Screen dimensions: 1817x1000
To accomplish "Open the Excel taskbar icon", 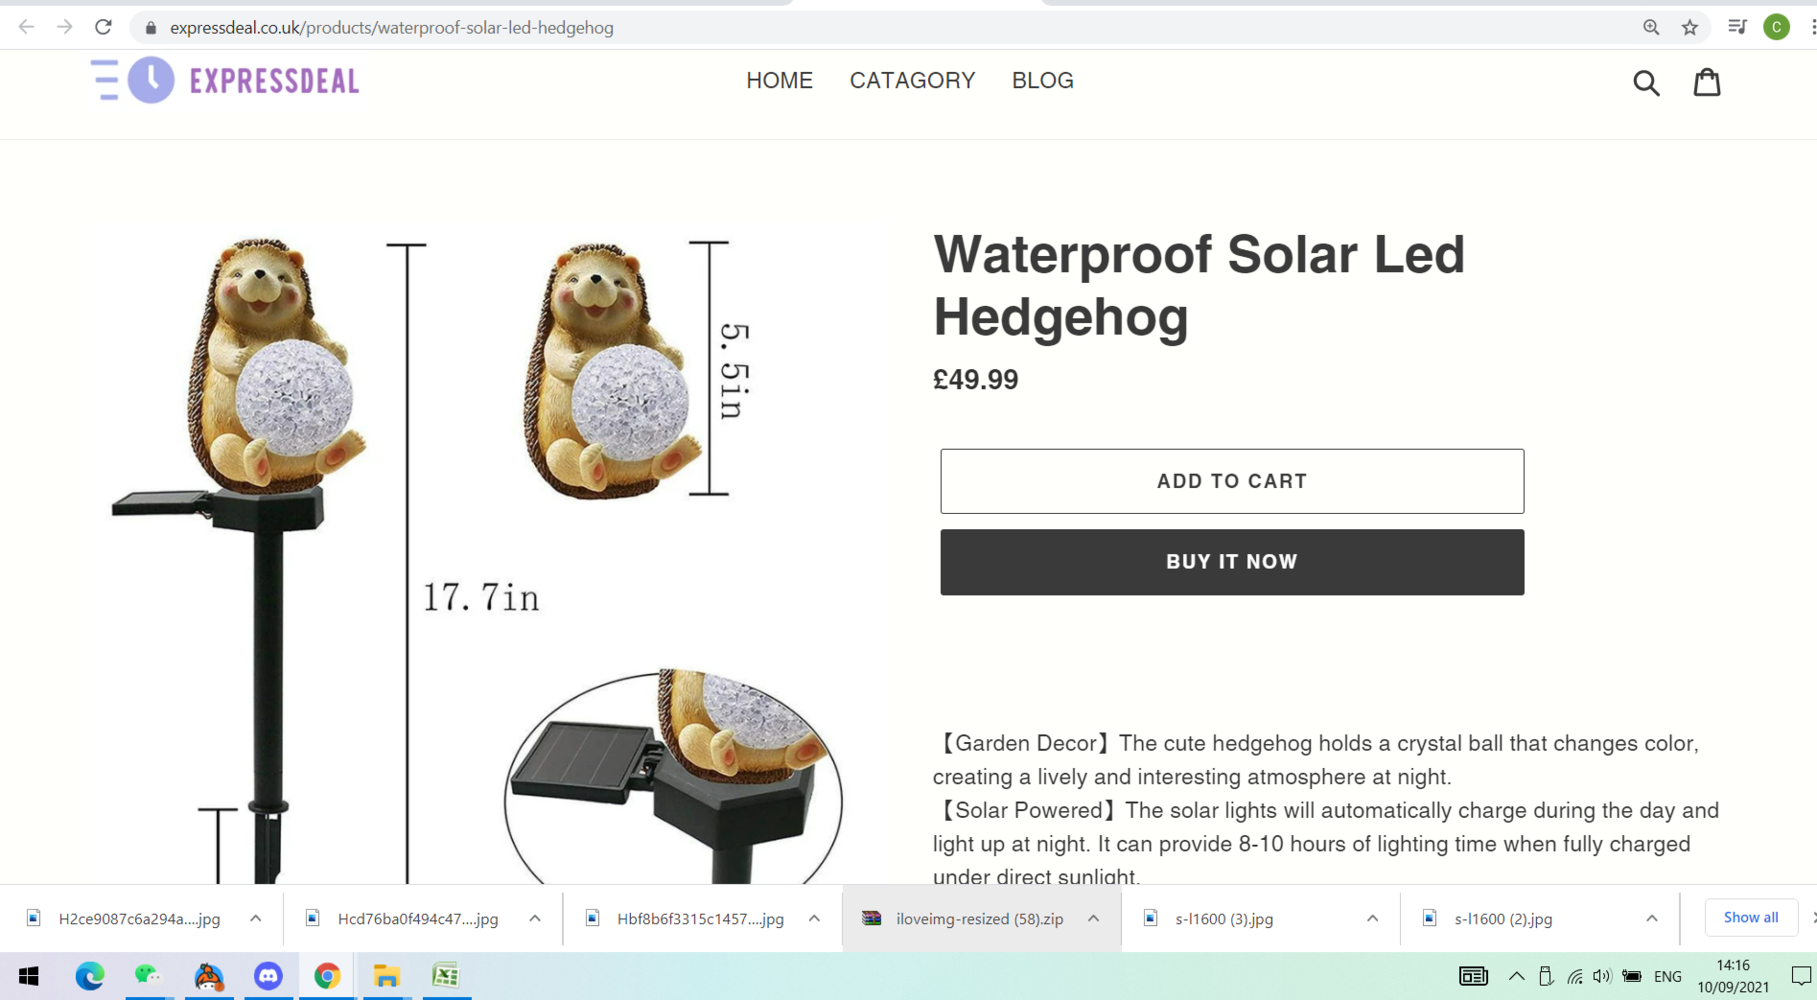I will [446, 976].
